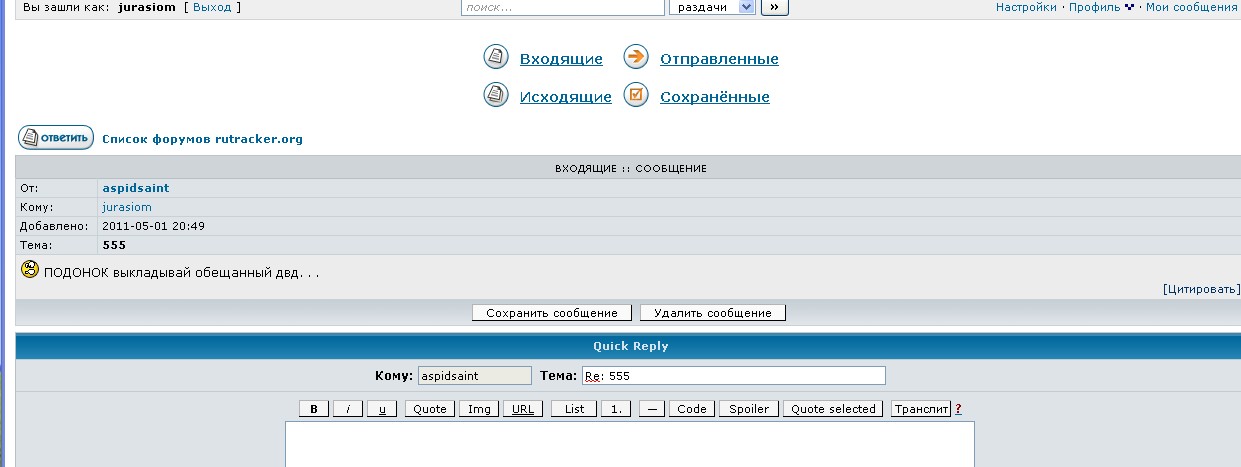Click the Исходящие outbox folder icon
This screenshot has width=1241, height=467.
coord(496,95)
